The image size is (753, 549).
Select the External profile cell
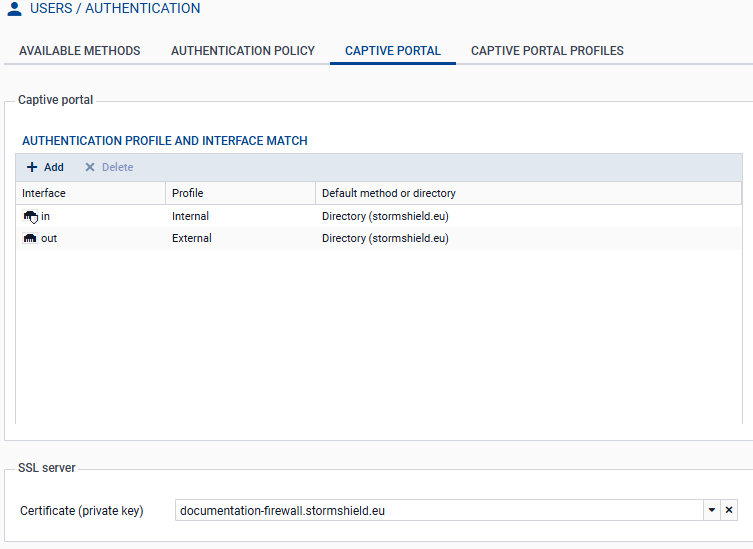pos(192,238)
